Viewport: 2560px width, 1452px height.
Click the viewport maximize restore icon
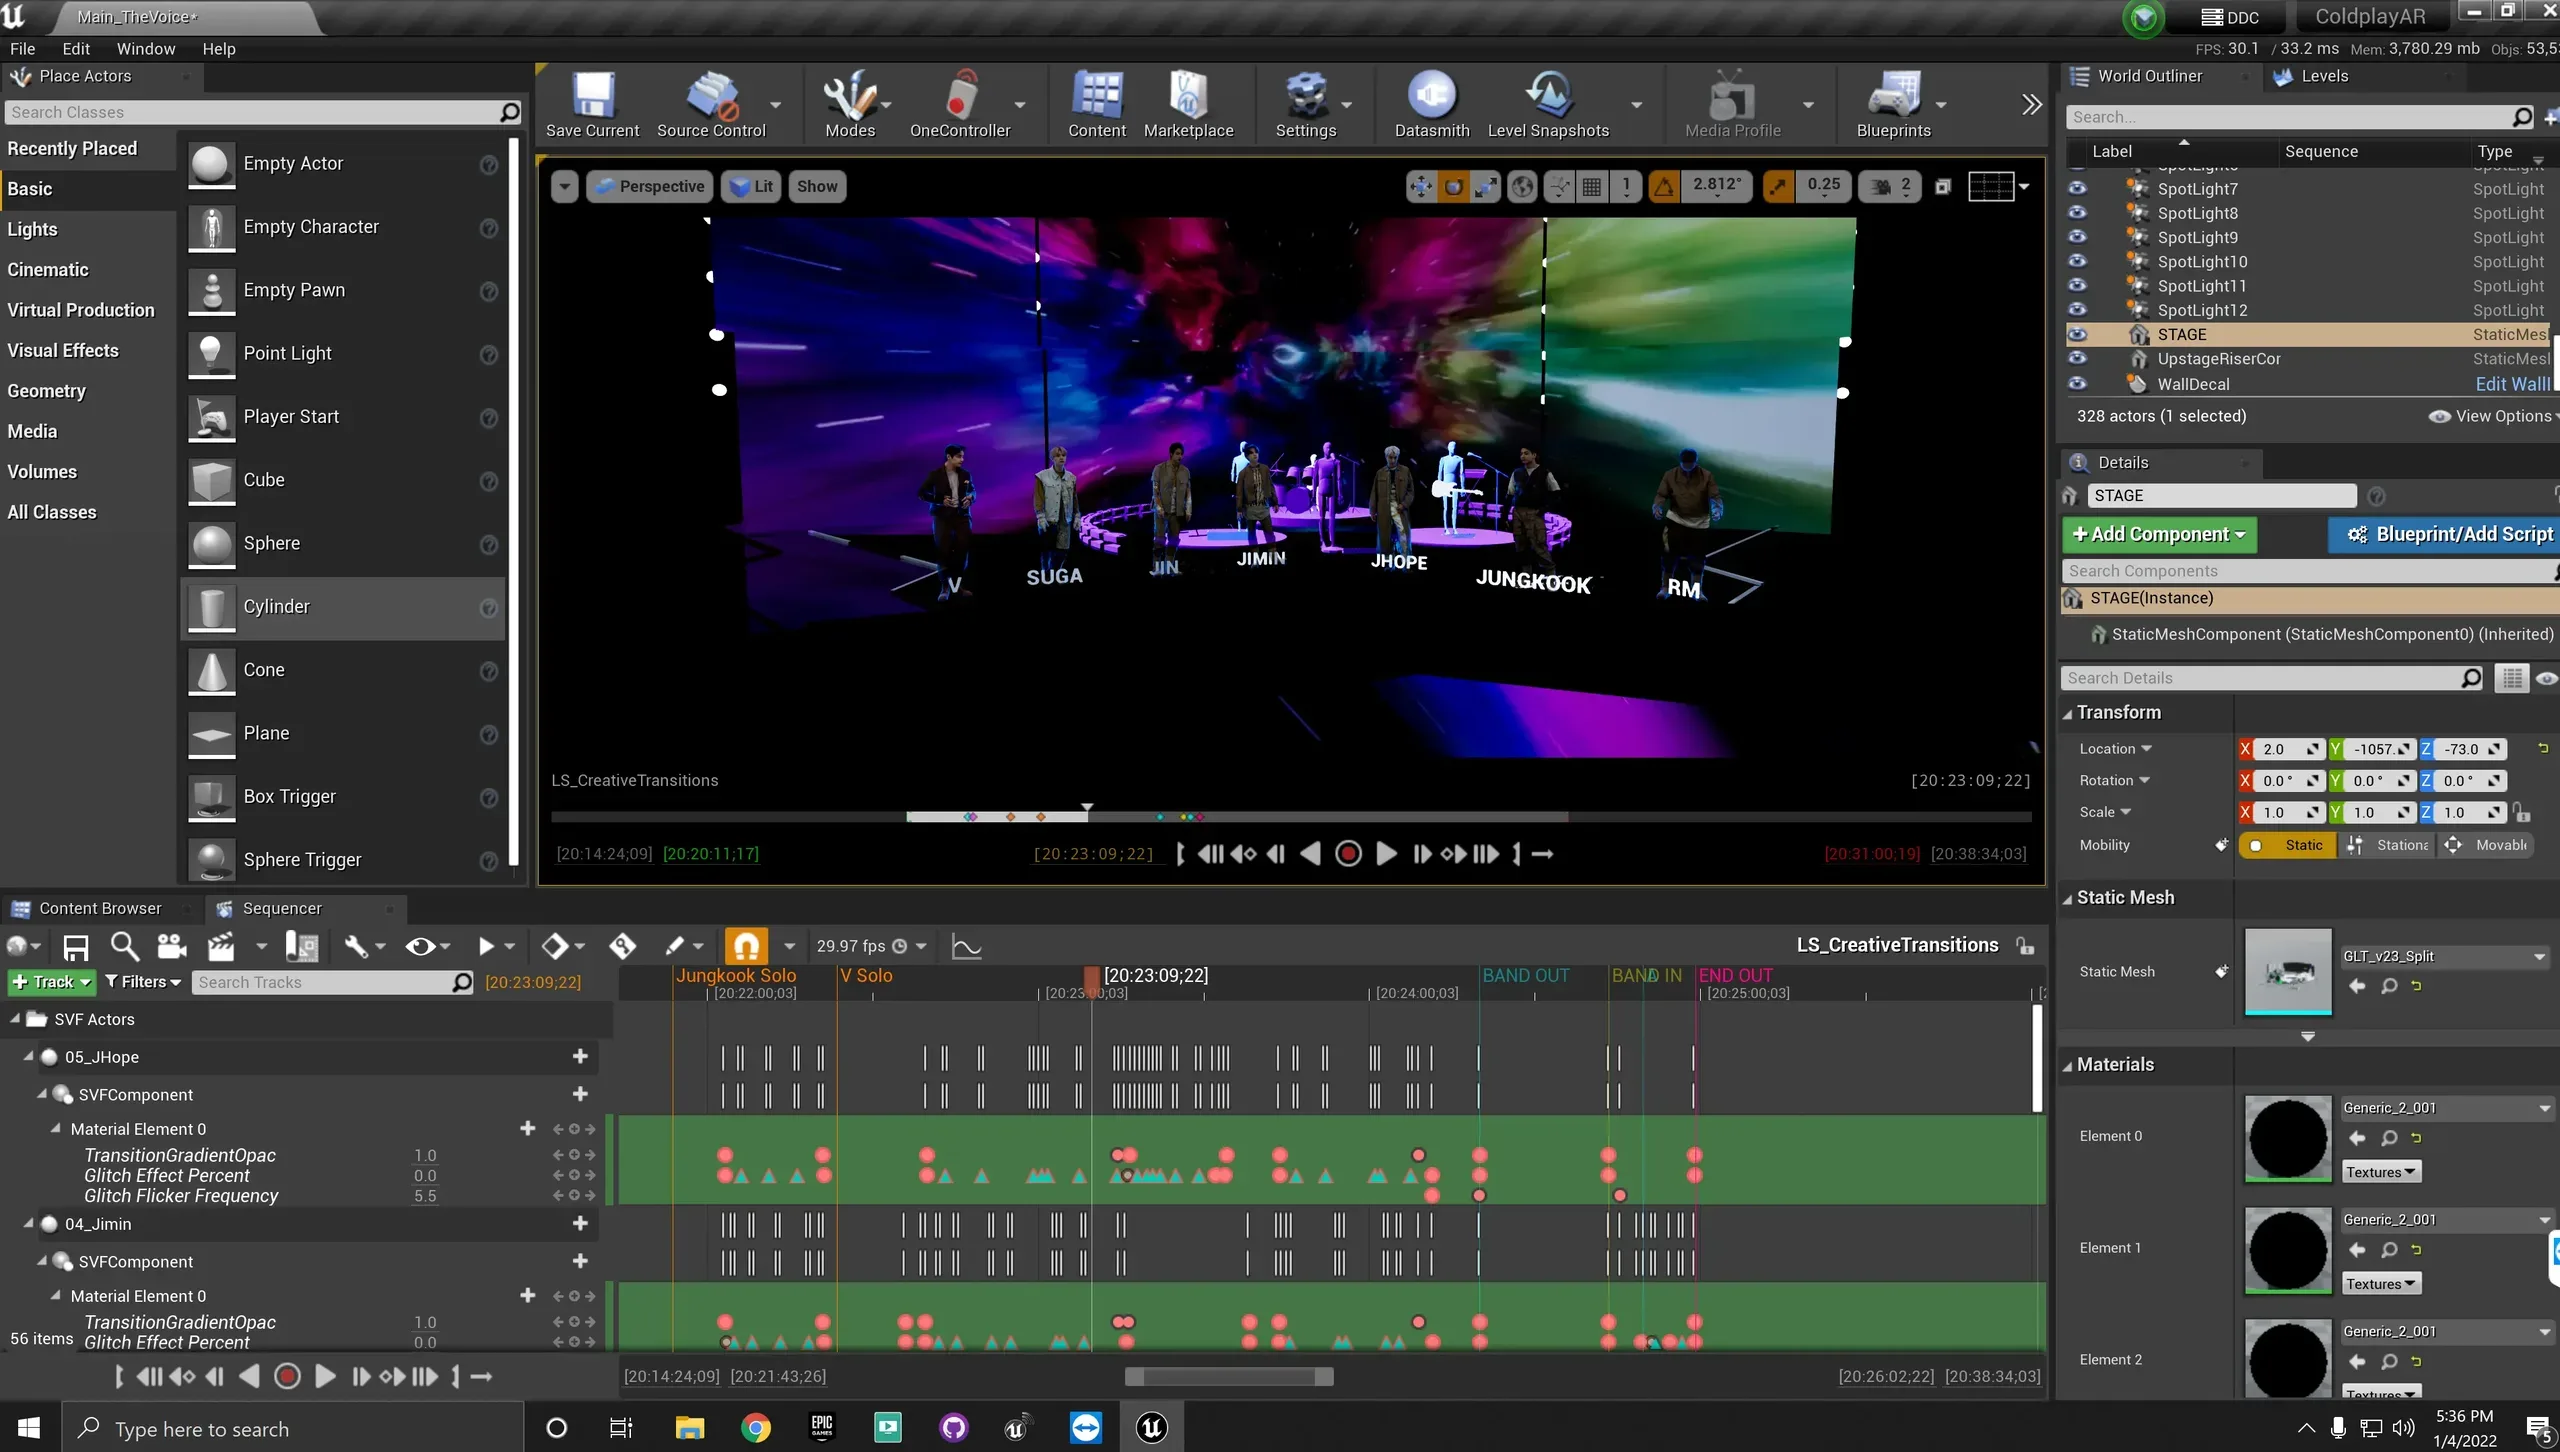[x=1943, y=186]
